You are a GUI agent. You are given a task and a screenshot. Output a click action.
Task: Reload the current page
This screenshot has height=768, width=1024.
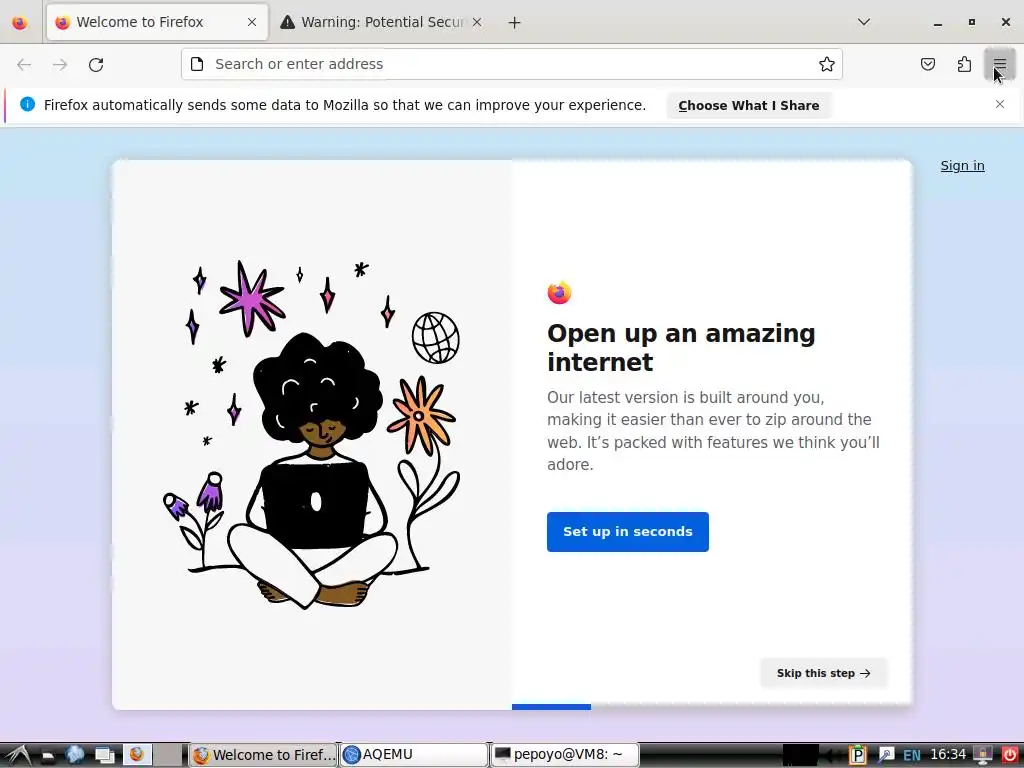96,64
